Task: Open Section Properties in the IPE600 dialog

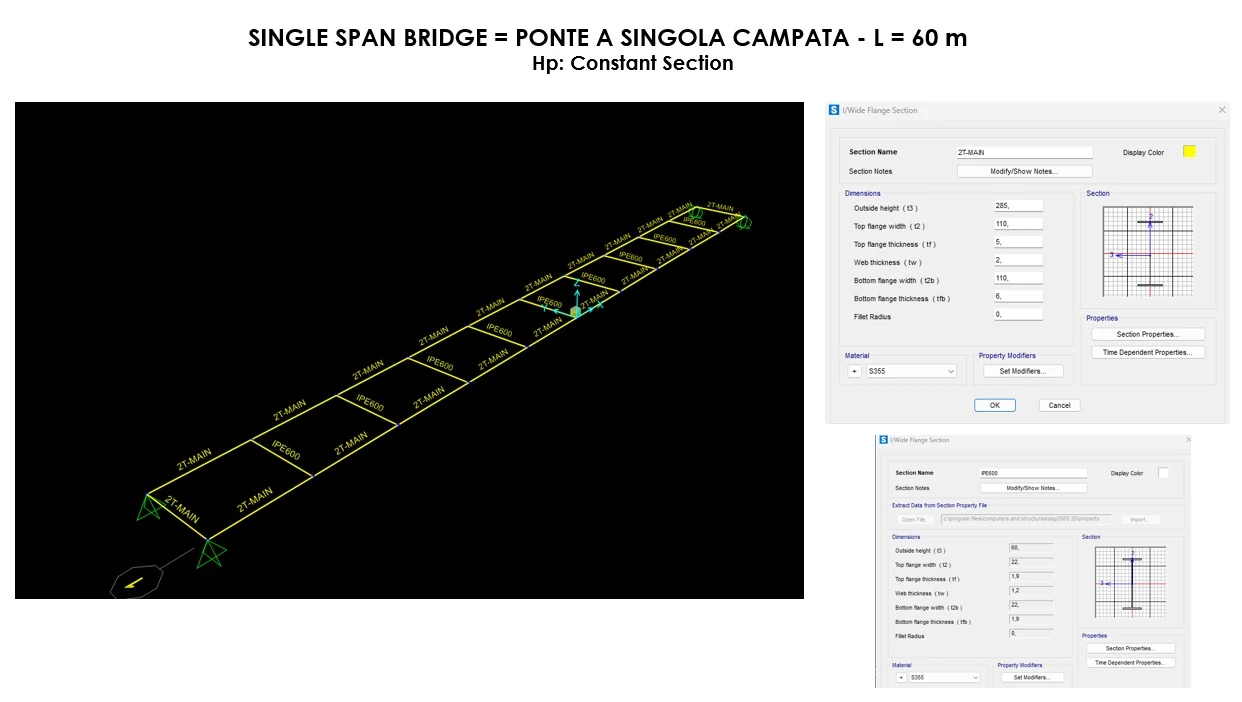Action: coord(1131,648)
